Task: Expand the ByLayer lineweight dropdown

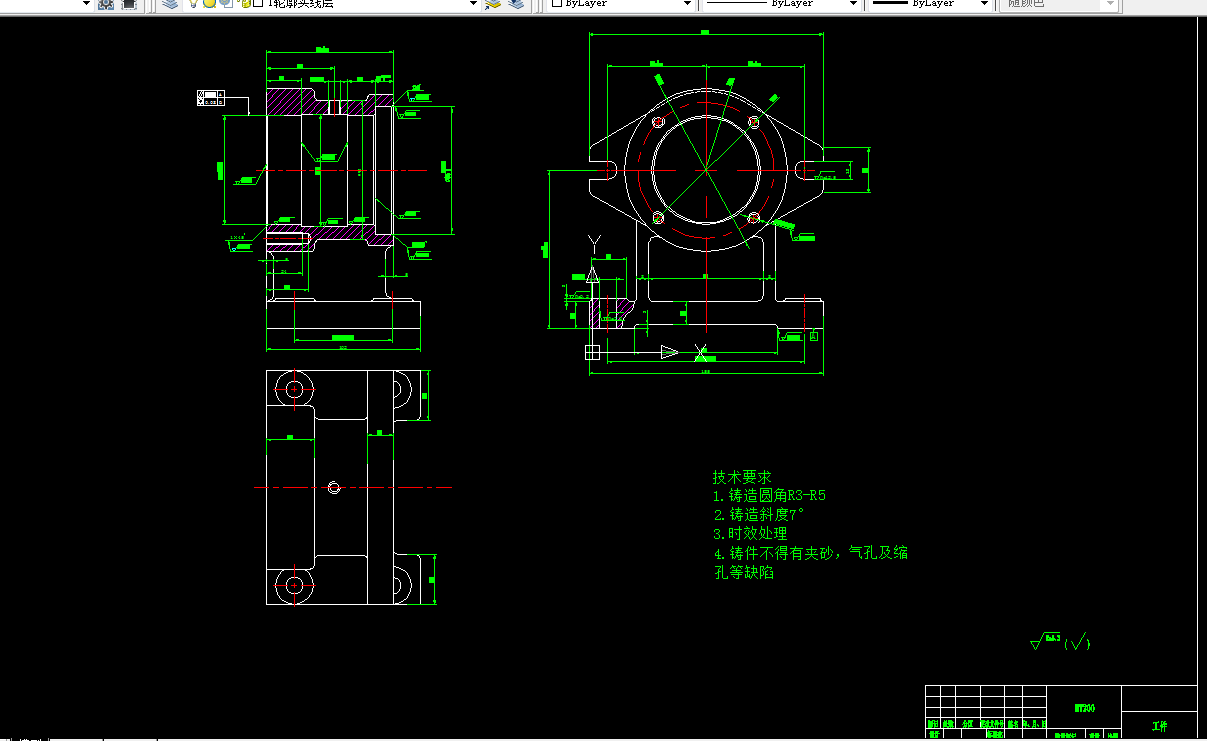Action: [984, 4]
